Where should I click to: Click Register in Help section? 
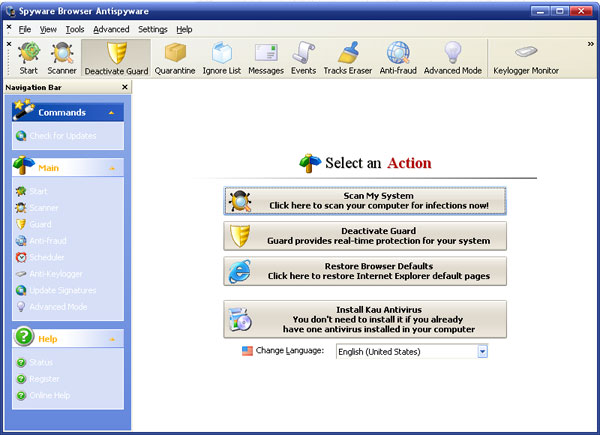(38, 379)
